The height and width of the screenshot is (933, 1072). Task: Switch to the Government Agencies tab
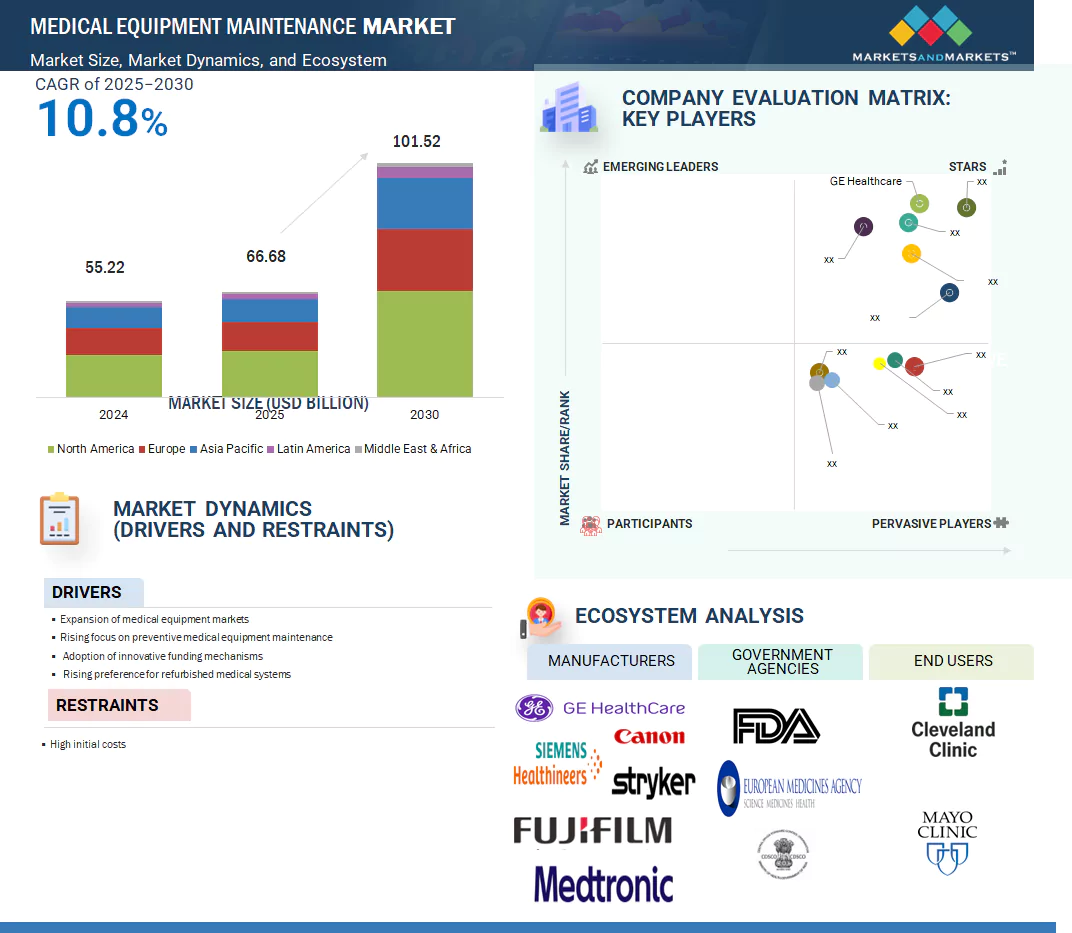(x=781, y=661)
